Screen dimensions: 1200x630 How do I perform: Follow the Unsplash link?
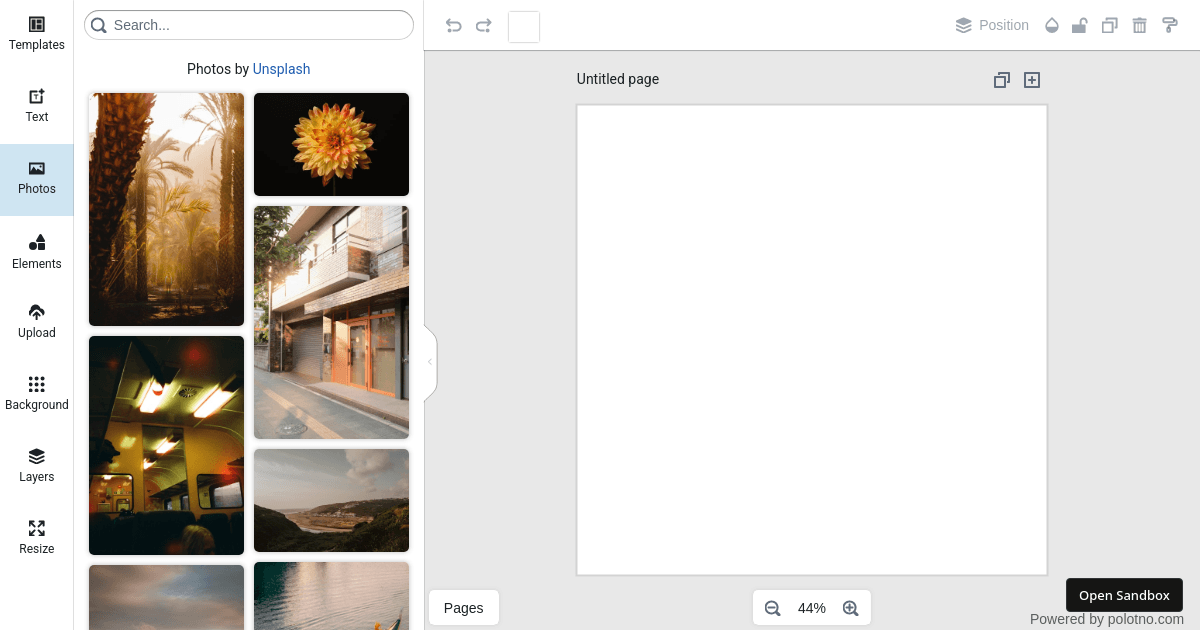(281, 69)
